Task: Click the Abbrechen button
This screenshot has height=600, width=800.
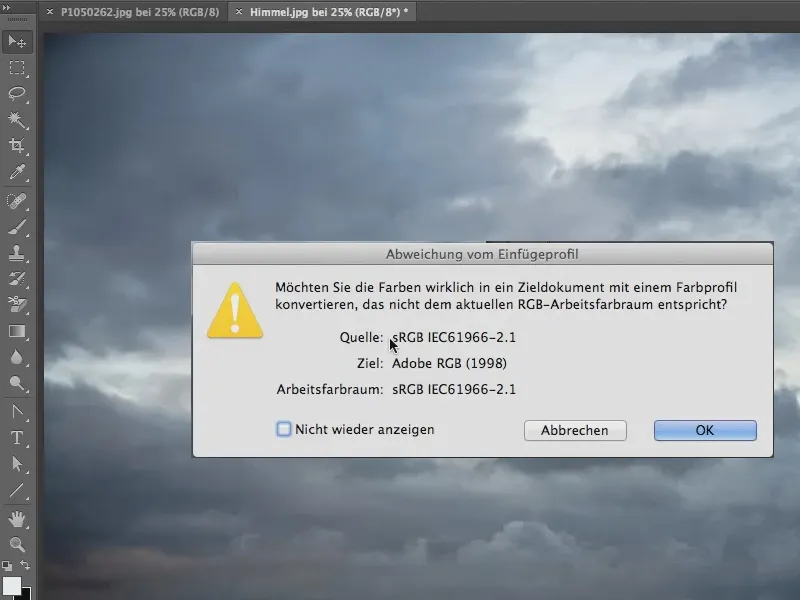Action: 575,430
